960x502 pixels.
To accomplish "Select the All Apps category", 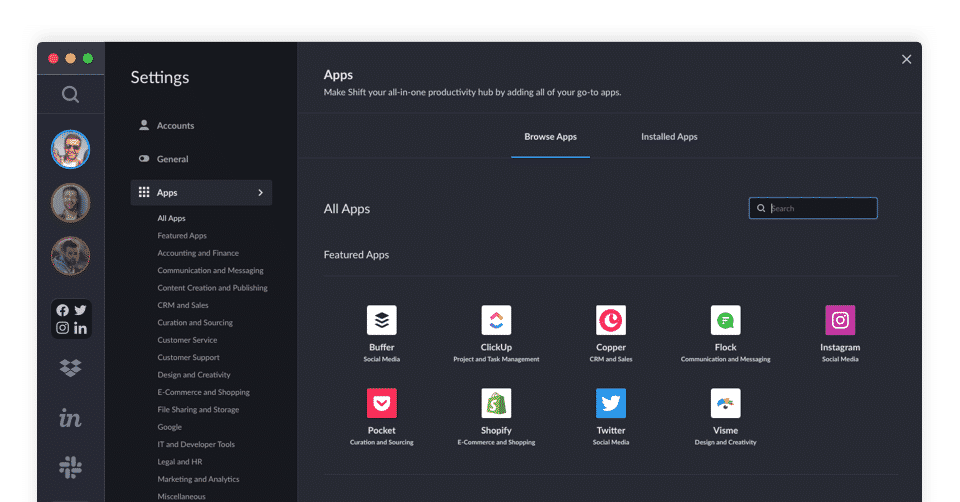I will [x=171, y=218].
